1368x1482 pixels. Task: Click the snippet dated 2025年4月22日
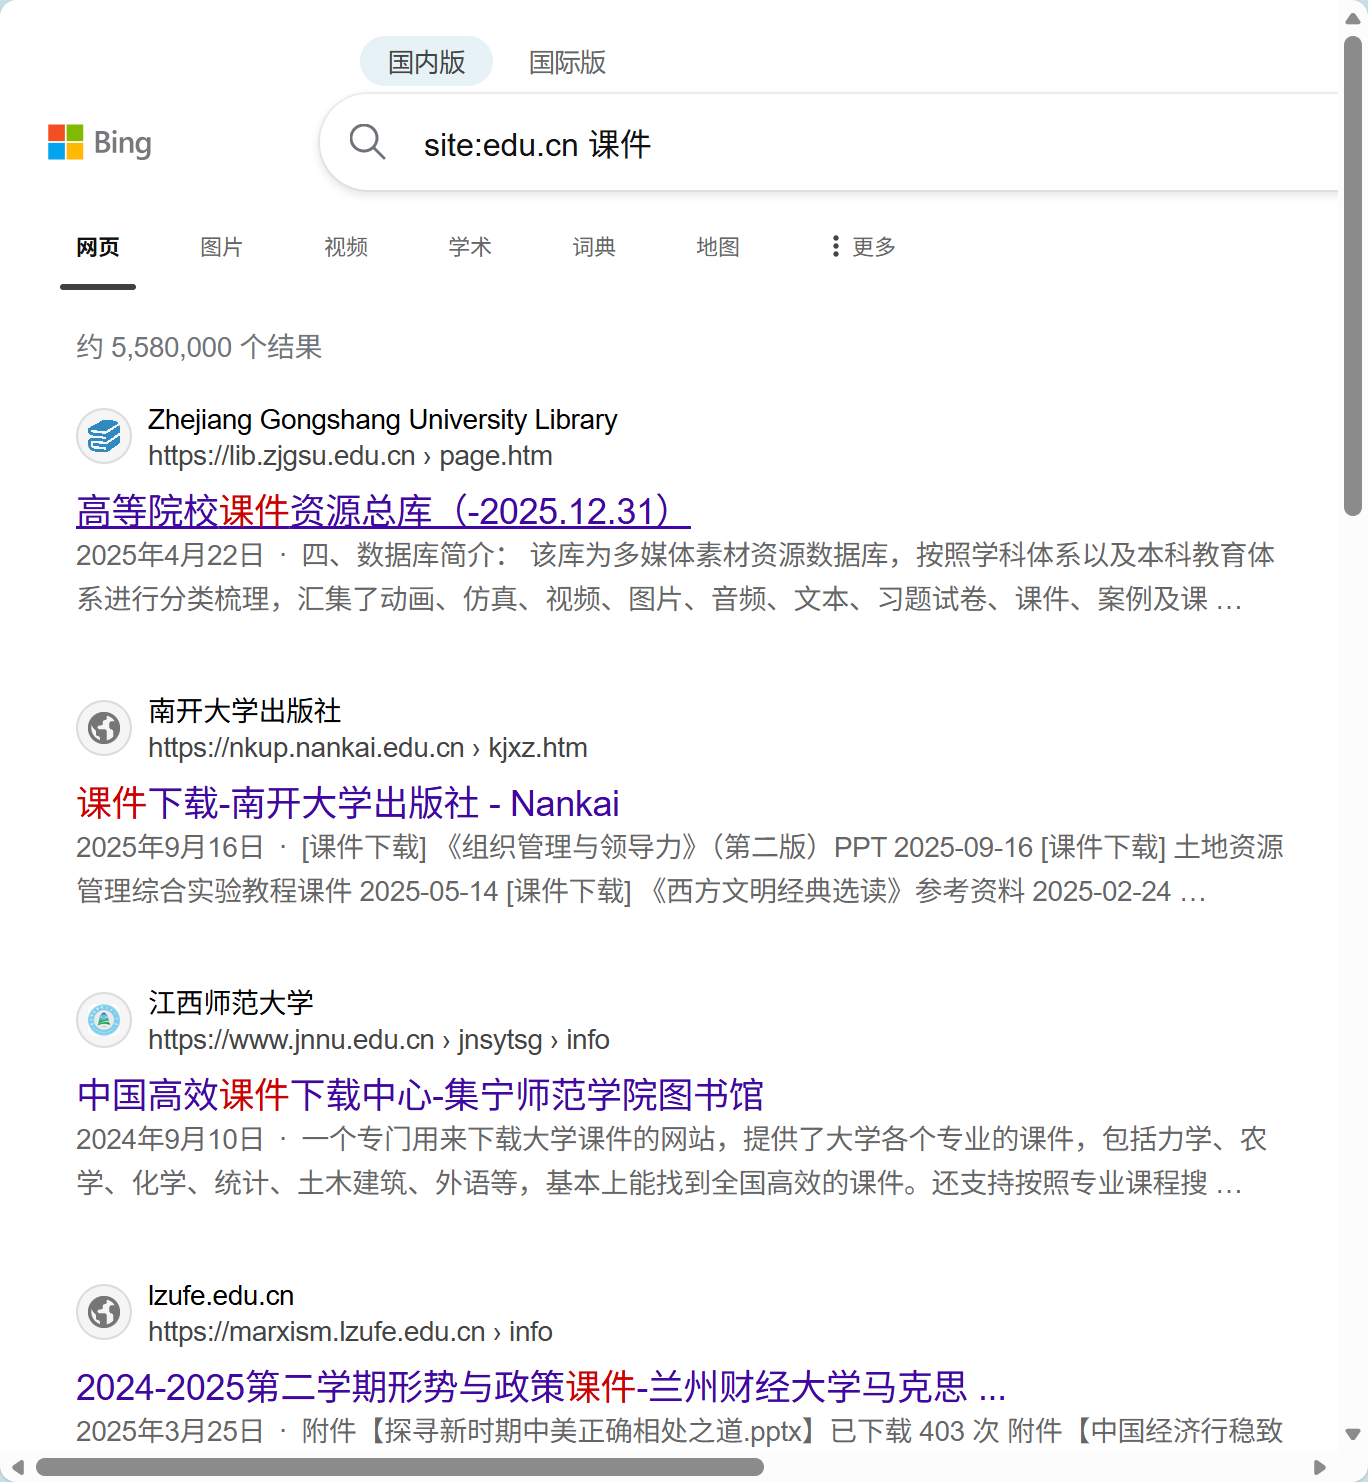pos(676,577)
